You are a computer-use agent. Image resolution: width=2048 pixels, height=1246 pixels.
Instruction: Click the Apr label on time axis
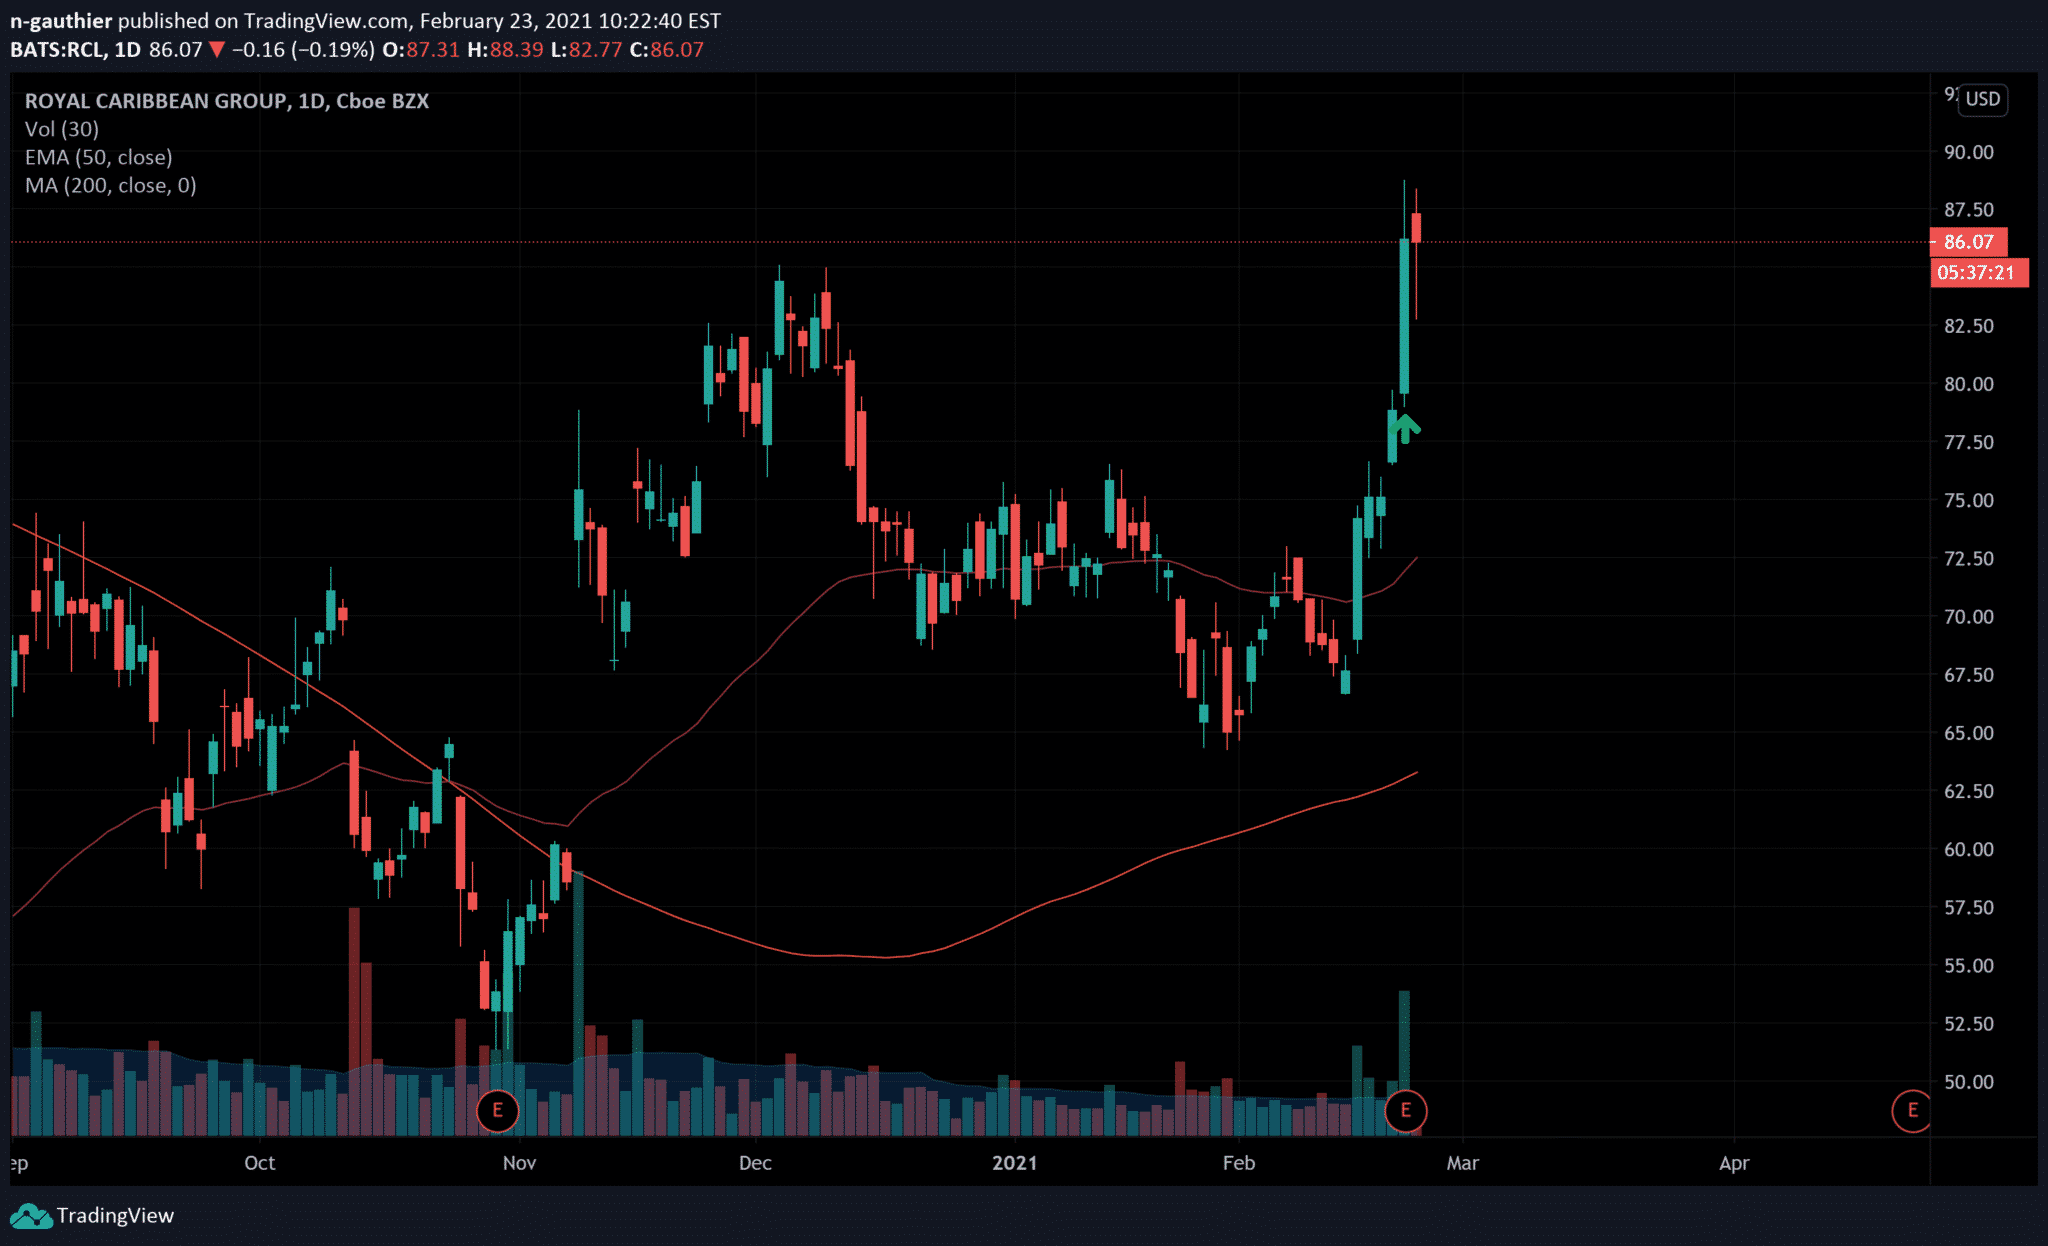[x=1734, y=1163]
